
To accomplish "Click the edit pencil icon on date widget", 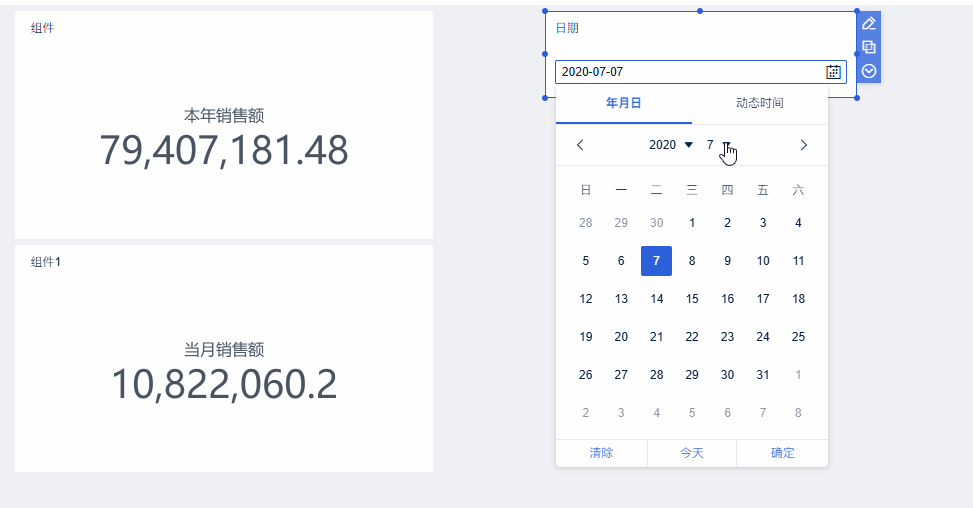I will click(869, 24).
